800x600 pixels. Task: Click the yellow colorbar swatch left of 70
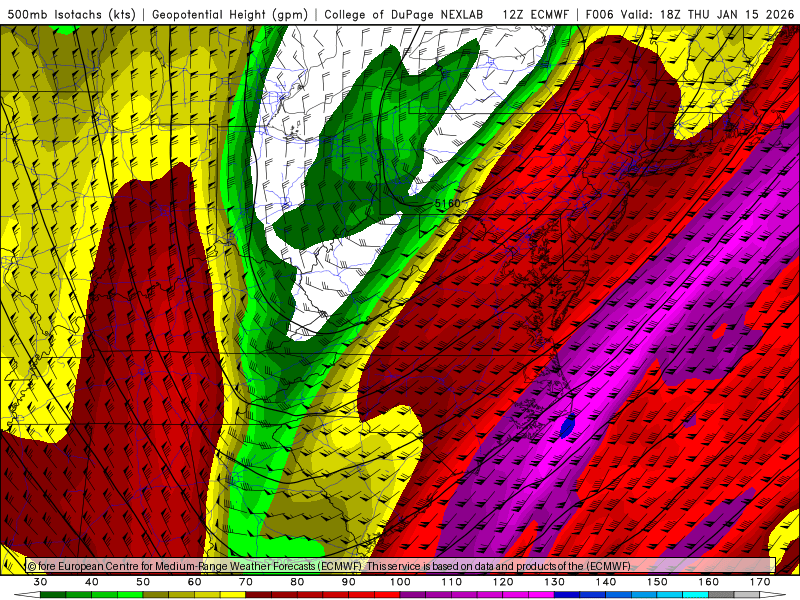(x=233, y=595)
